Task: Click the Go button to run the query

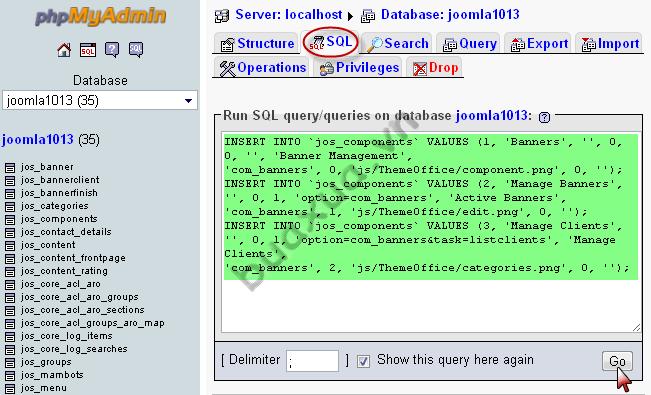Action: point(617,361)
